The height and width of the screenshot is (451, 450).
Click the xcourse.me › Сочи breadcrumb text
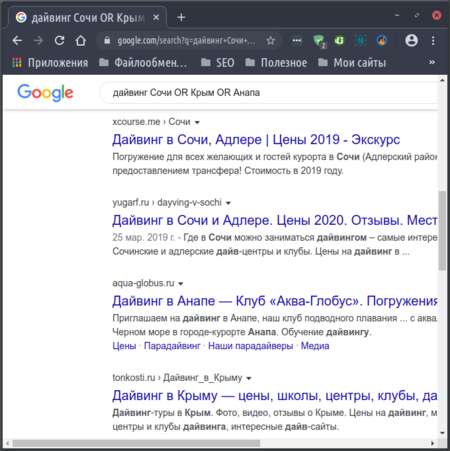click(x=151, y=122)
